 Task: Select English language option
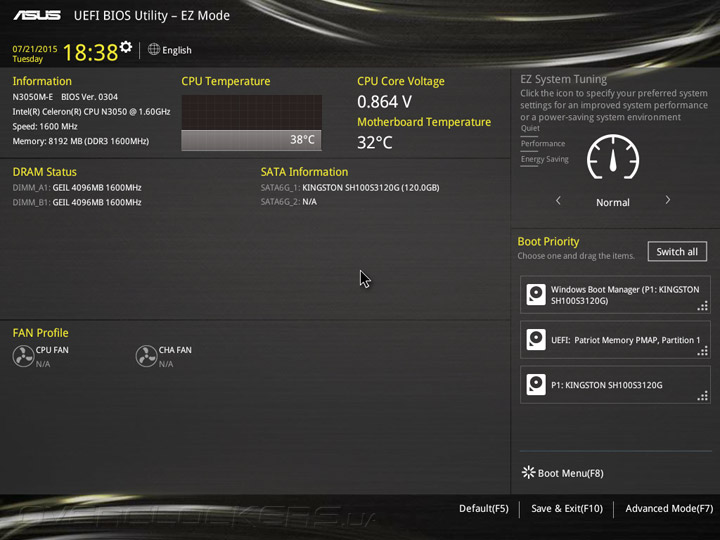tap(177, 50)
